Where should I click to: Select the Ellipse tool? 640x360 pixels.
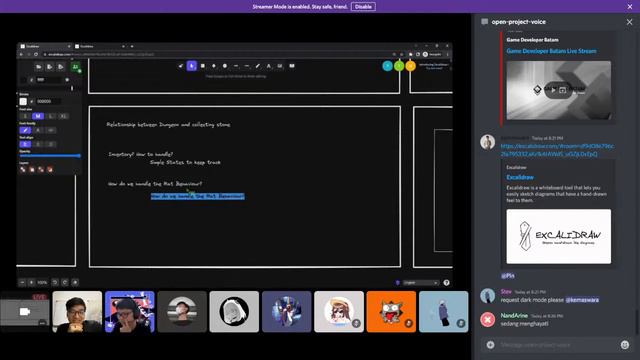[224, 66]
